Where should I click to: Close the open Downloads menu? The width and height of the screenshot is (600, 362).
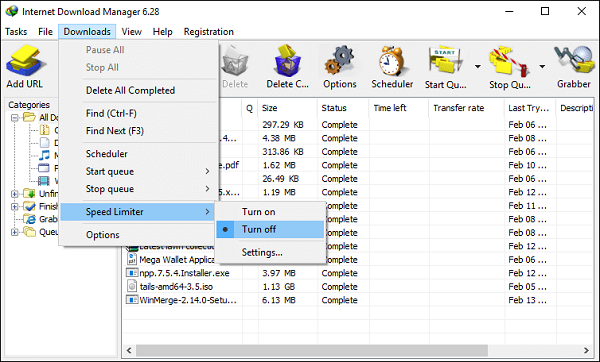pyautogui.click(x=87, y=32)
